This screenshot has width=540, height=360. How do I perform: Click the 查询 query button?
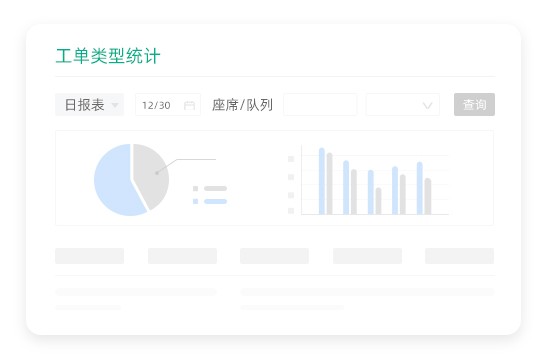coord(474,104)
